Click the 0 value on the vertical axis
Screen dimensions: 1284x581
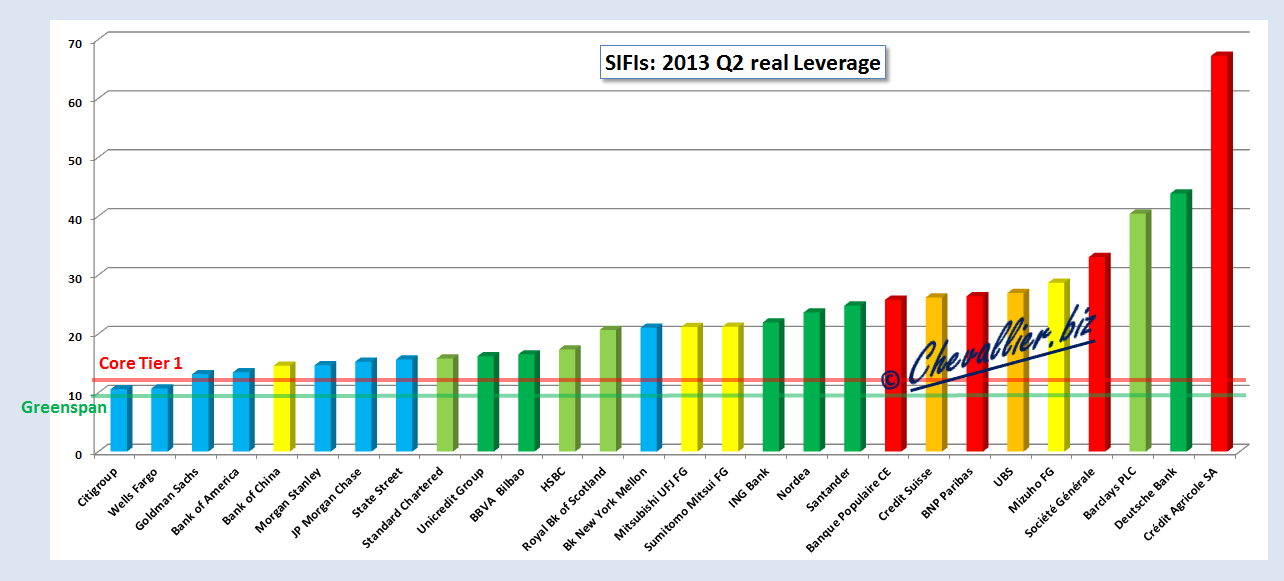[78, 453]
